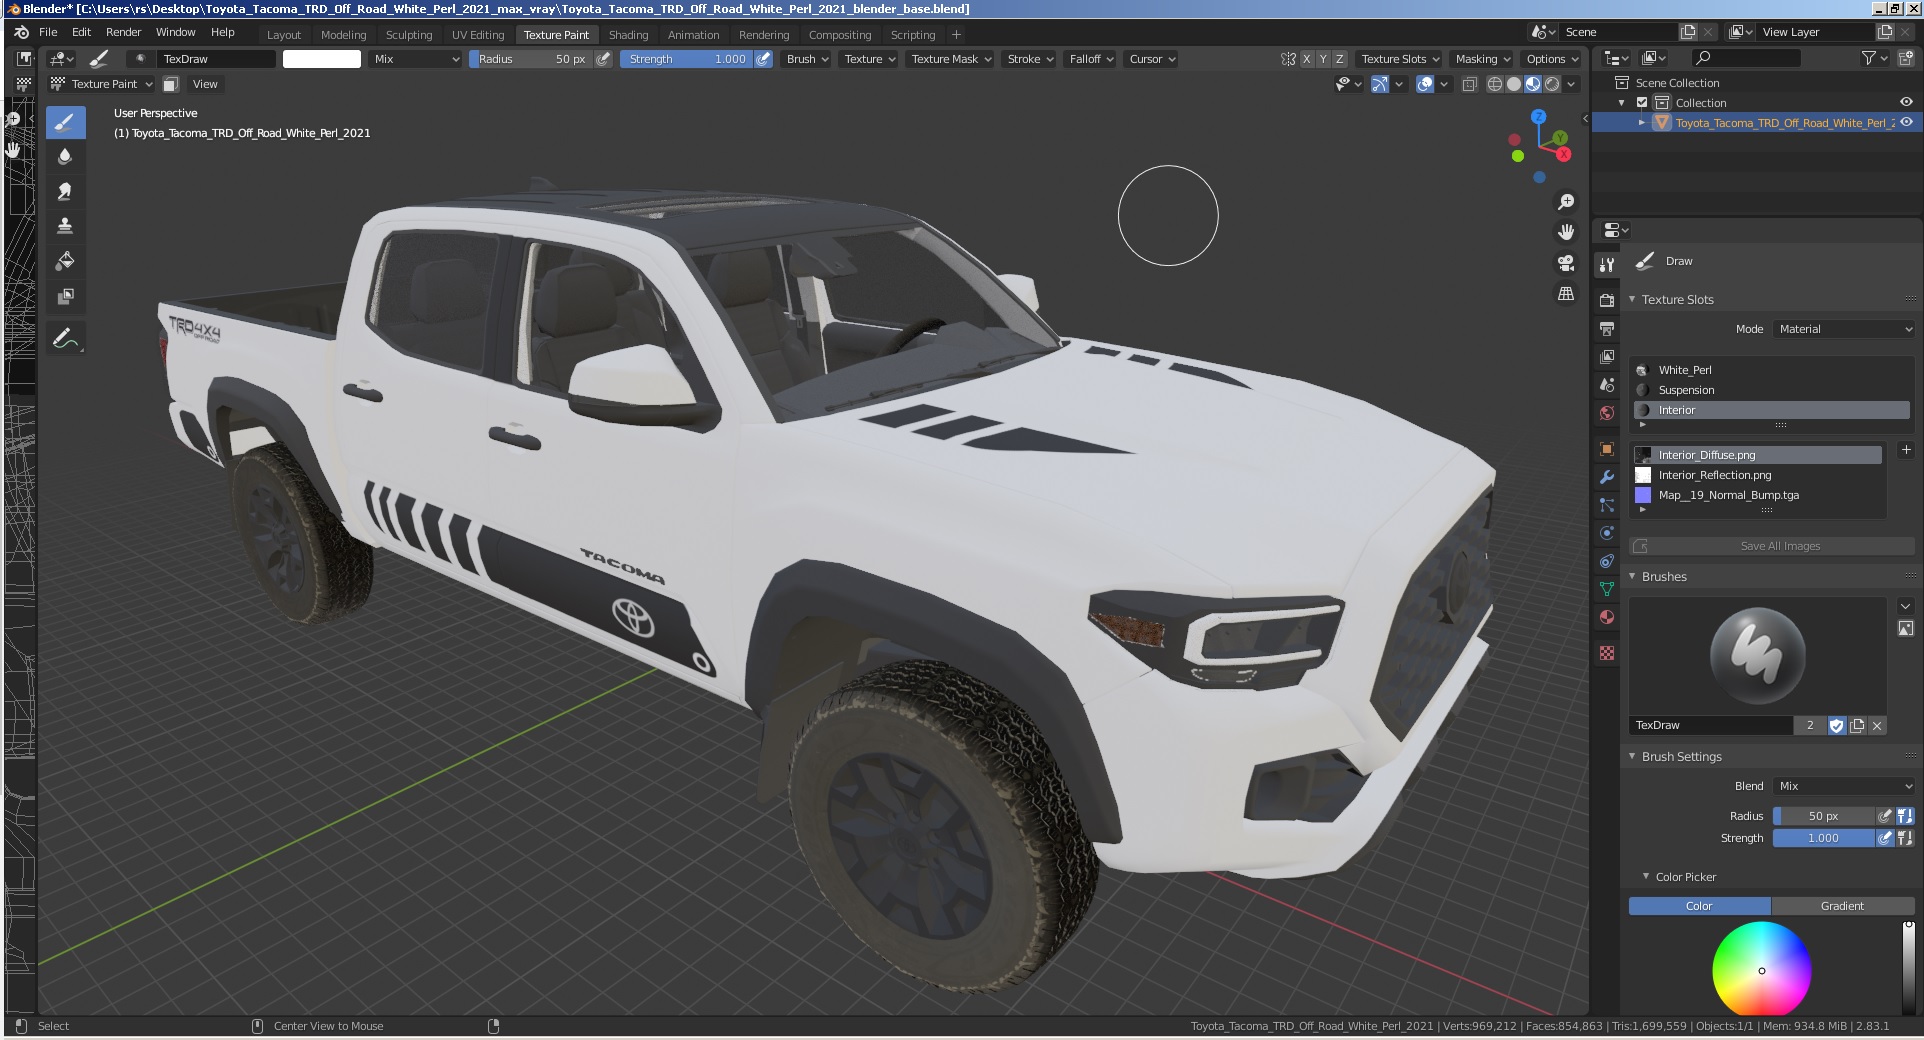The image size is (1924, 1040).
Task: Open the Render menu
Action: pos(124,32)
